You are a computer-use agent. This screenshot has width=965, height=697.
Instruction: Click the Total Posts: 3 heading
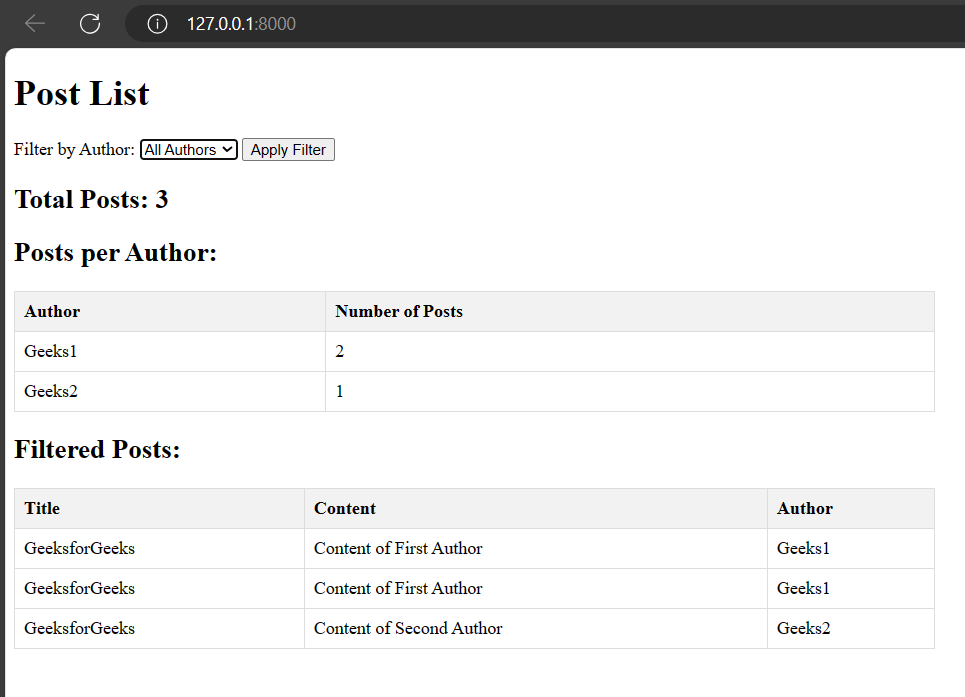91,200
